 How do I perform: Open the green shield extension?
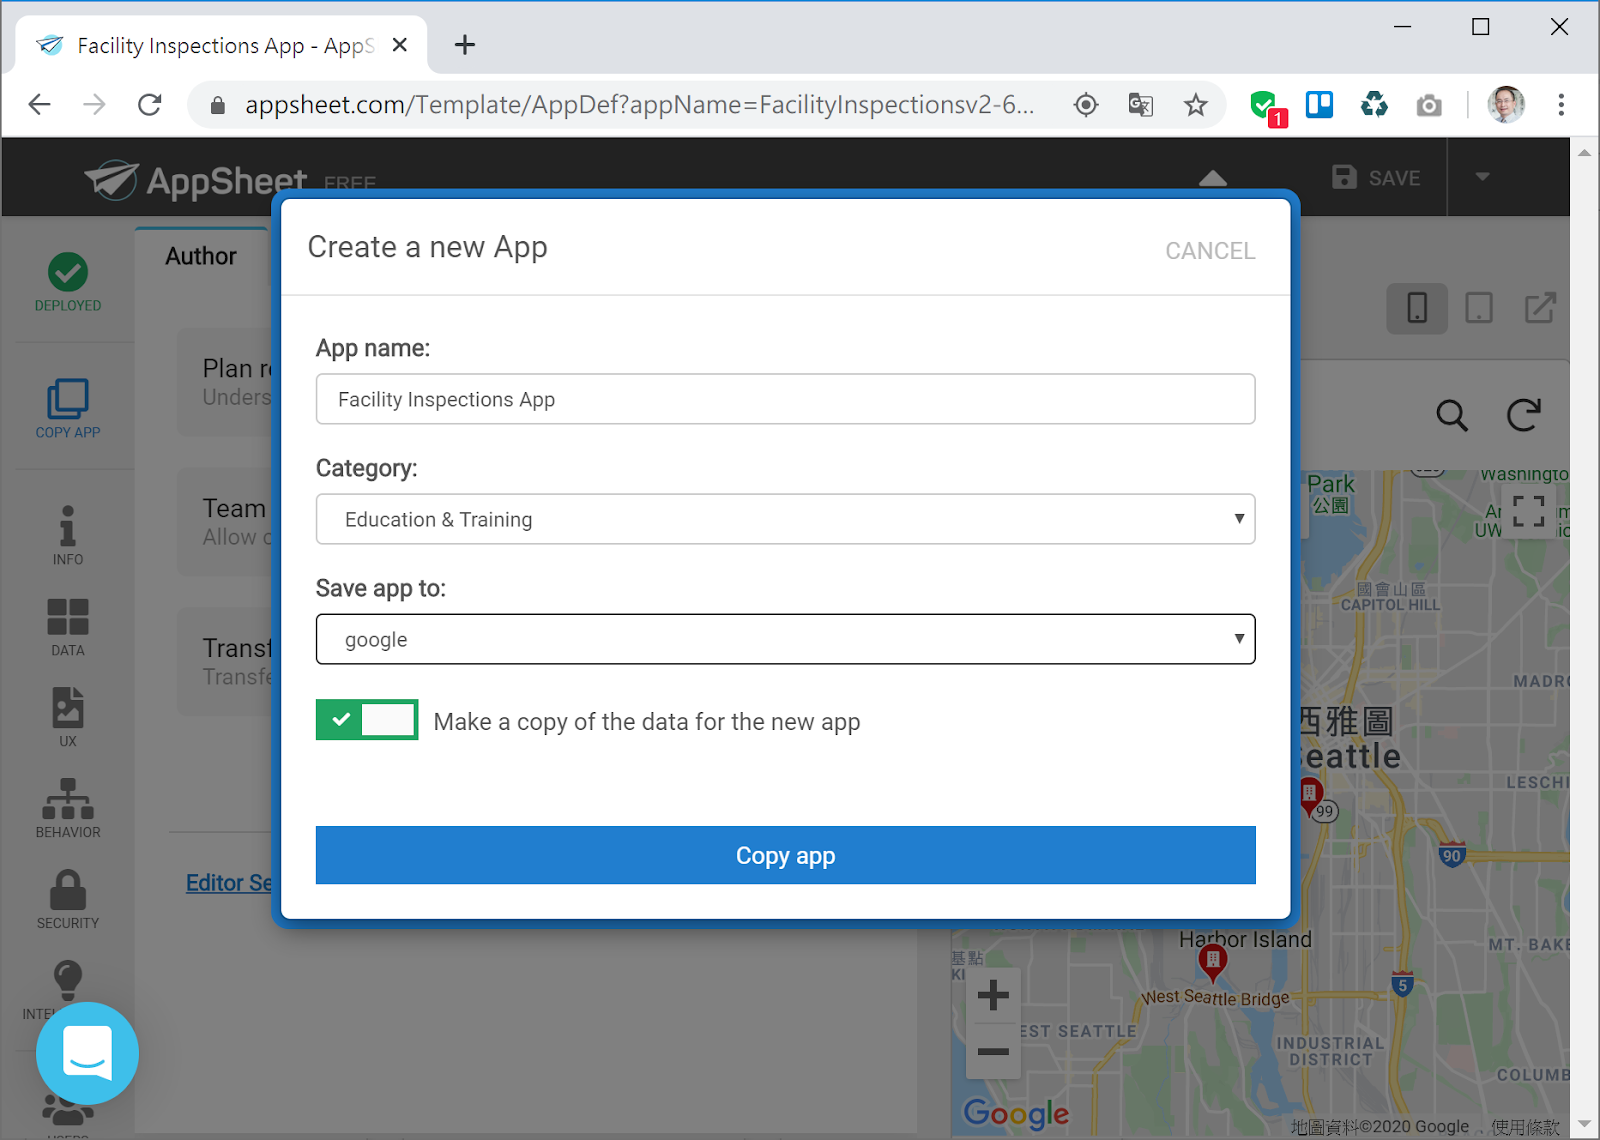tap(1267, 106)
